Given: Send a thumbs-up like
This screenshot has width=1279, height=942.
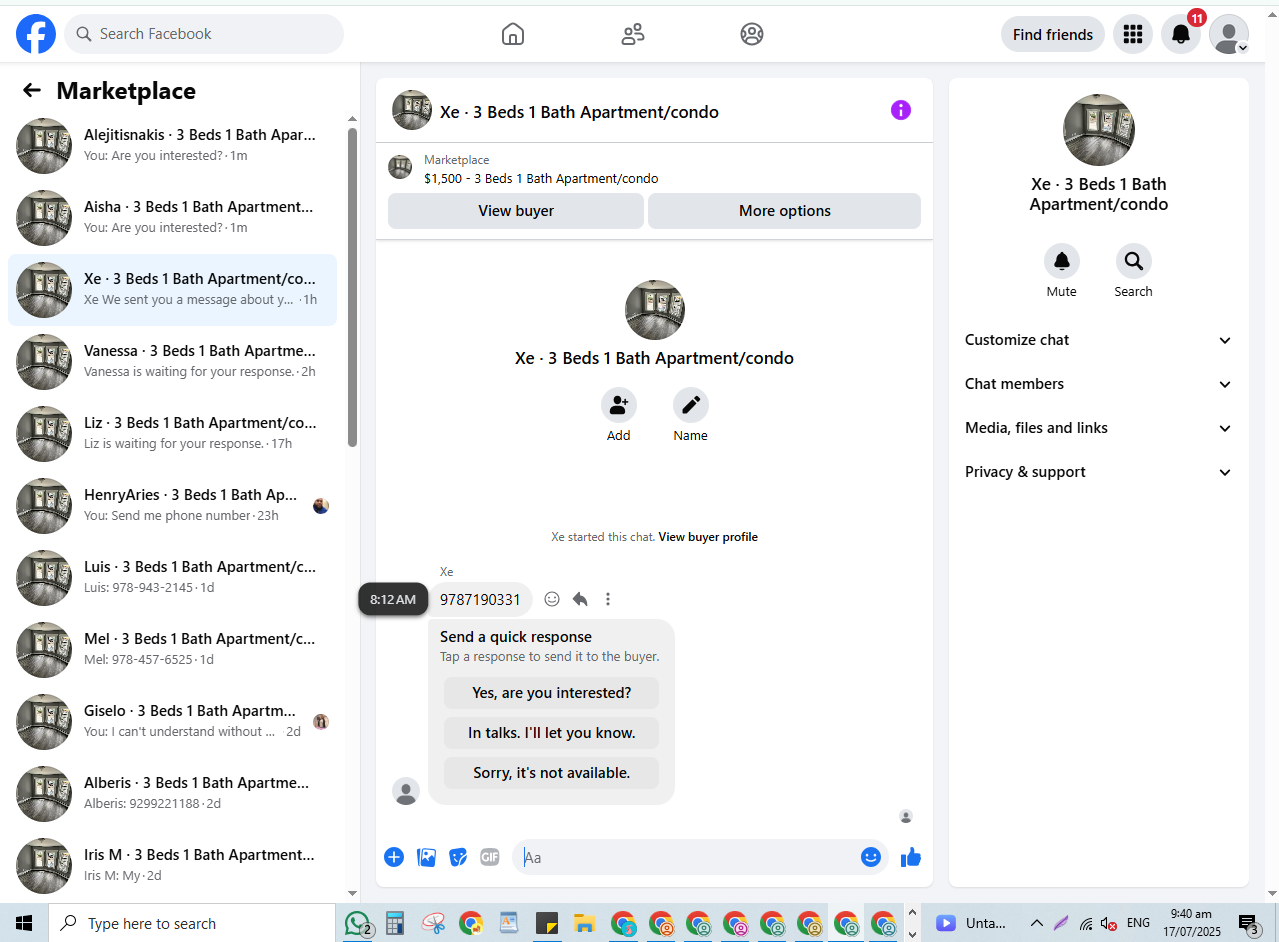Looking at the screenshot, I should pyautogui.click(x=911, y=857).
